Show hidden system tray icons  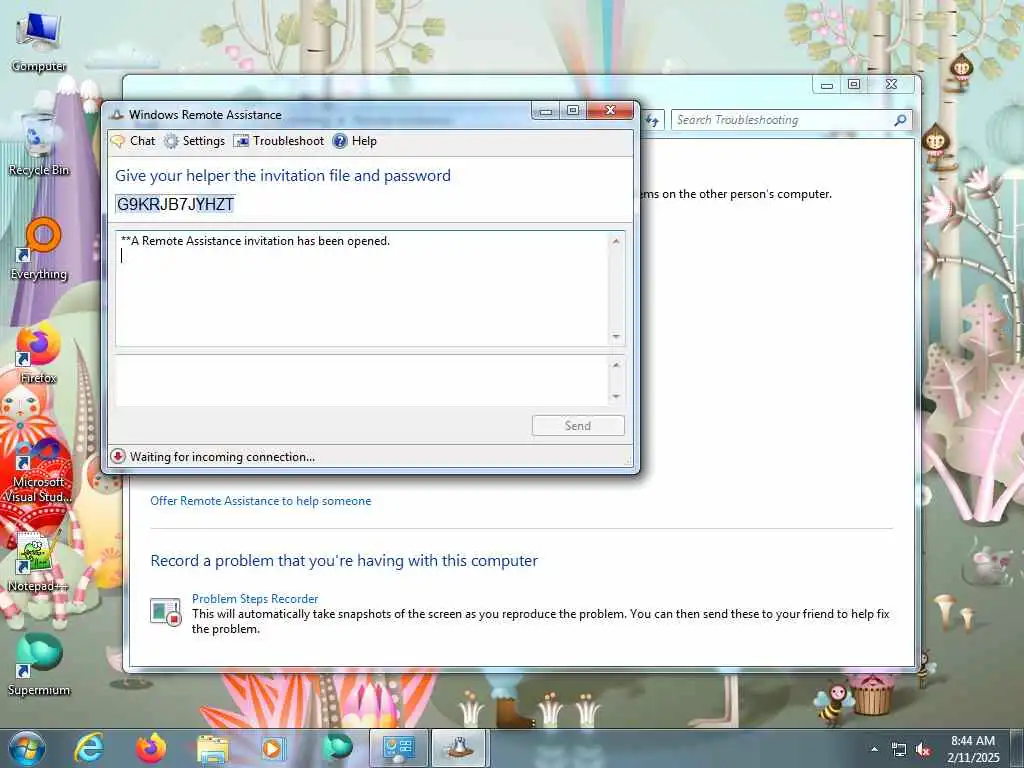(x=874, y=749)
